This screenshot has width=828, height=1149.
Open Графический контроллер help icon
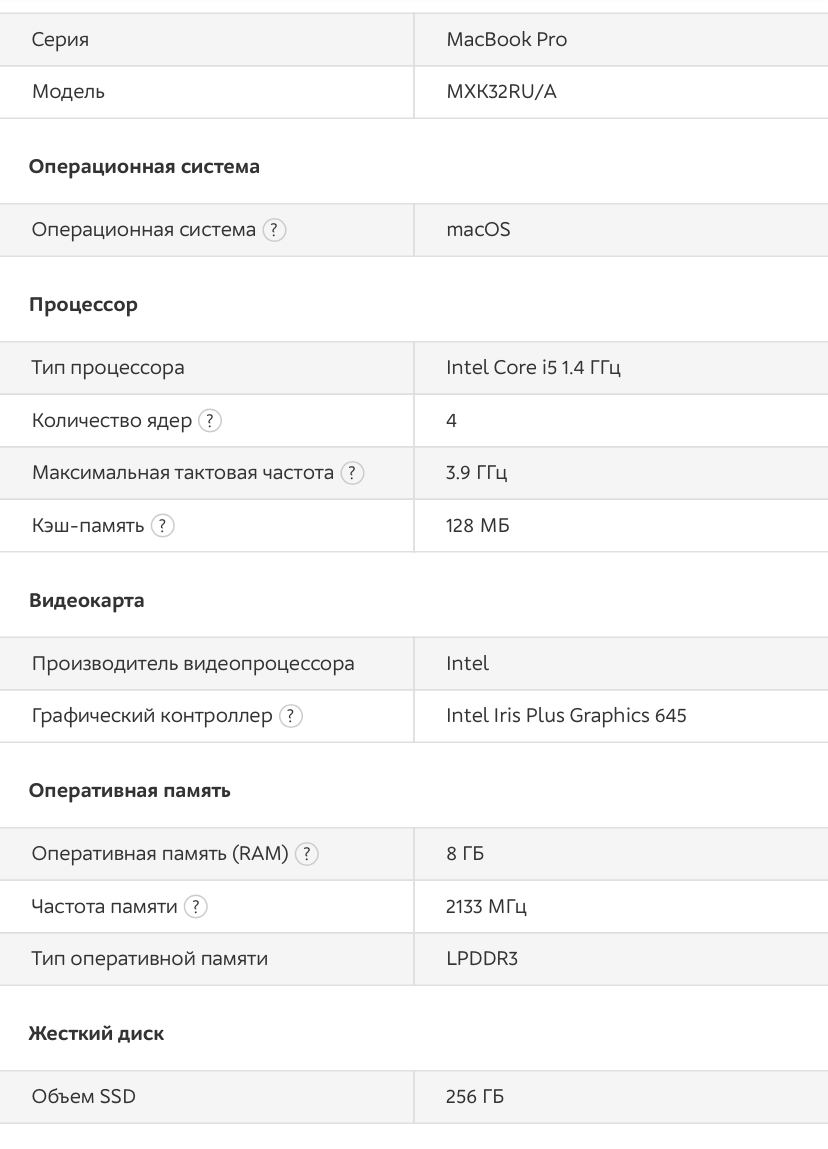click(290, 716)
